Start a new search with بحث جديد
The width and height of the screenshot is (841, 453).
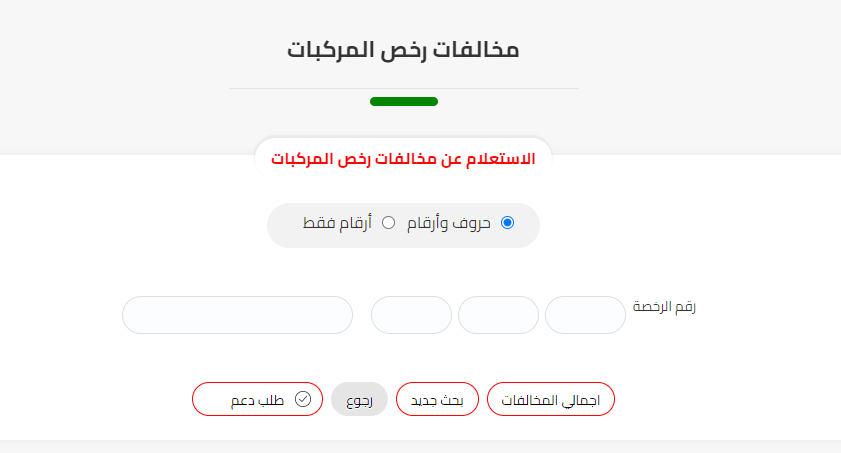pos(438,399)
